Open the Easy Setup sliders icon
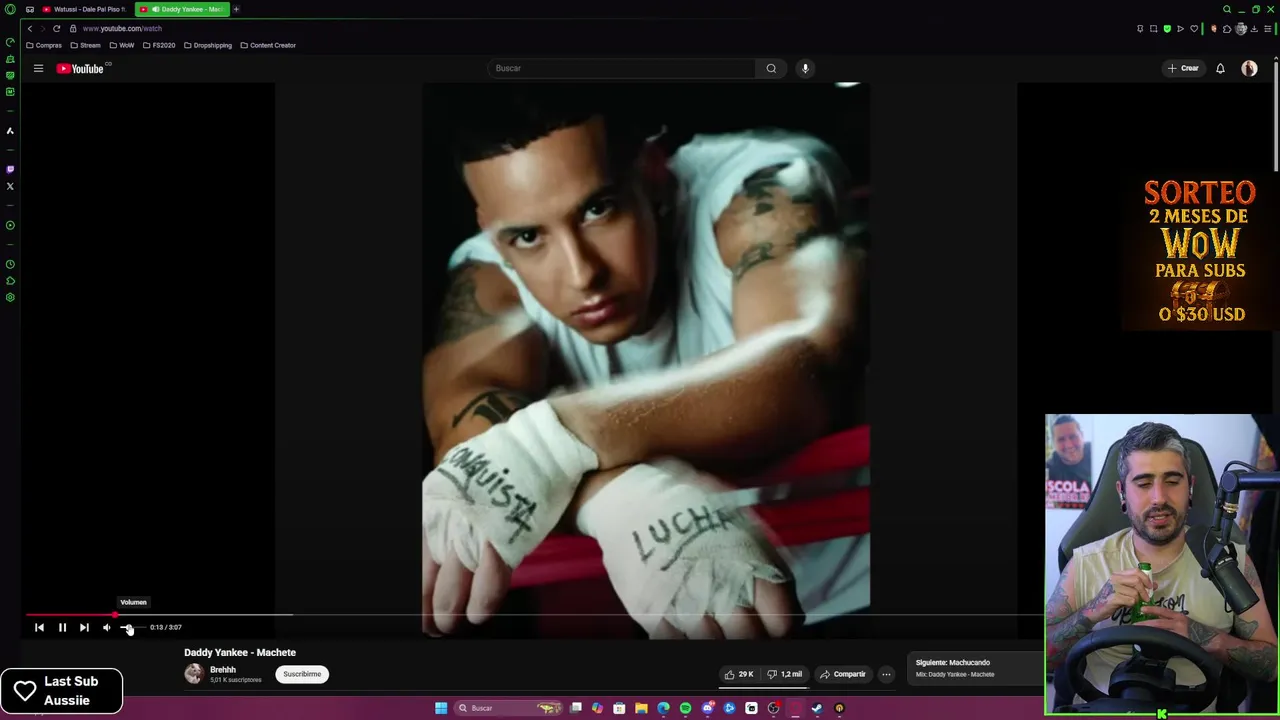Viewport: 1280px width, 720px height. click(x=1267, y=29)
